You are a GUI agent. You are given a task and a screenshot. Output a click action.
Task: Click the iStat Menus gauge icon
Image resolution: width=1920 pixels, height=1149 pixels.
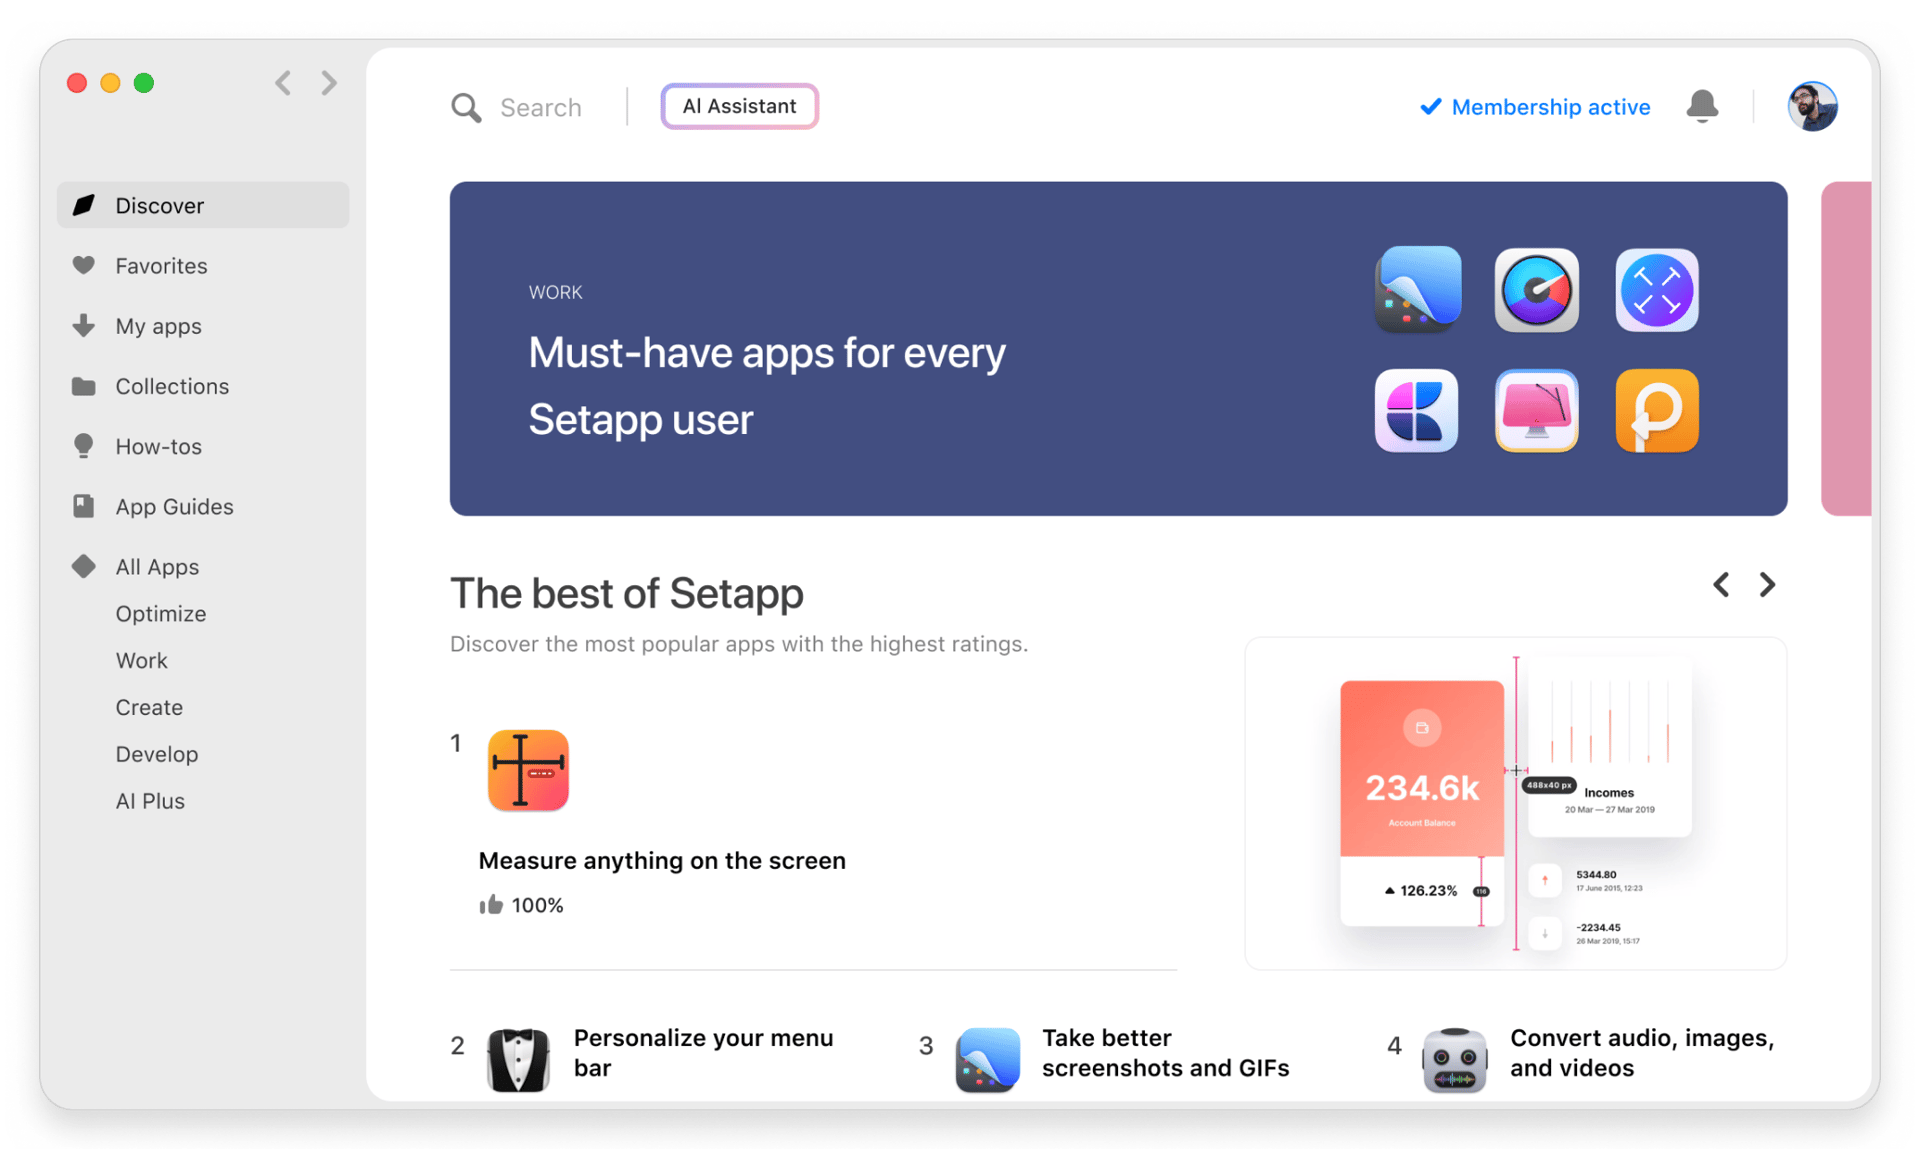[x=1536, y=290]
